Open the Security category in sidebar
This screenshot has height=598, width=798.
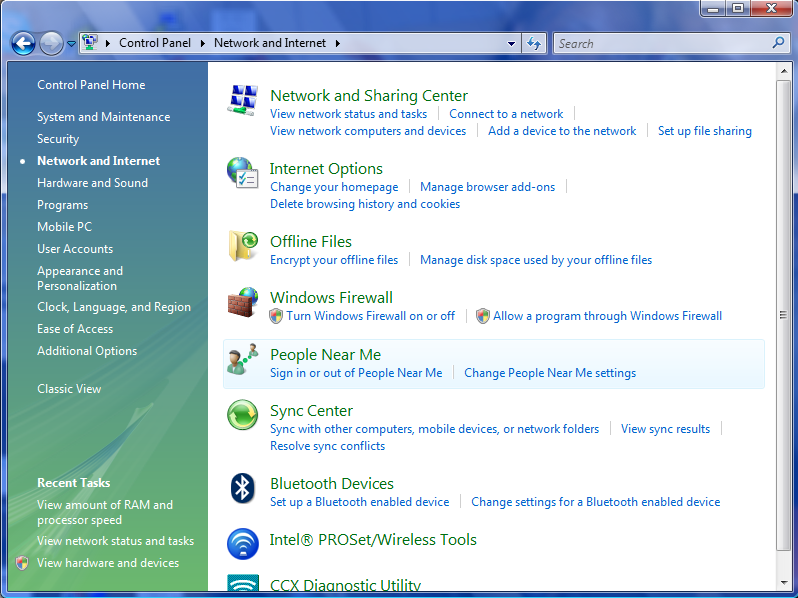pyautogui.click(x=58, y=139)
